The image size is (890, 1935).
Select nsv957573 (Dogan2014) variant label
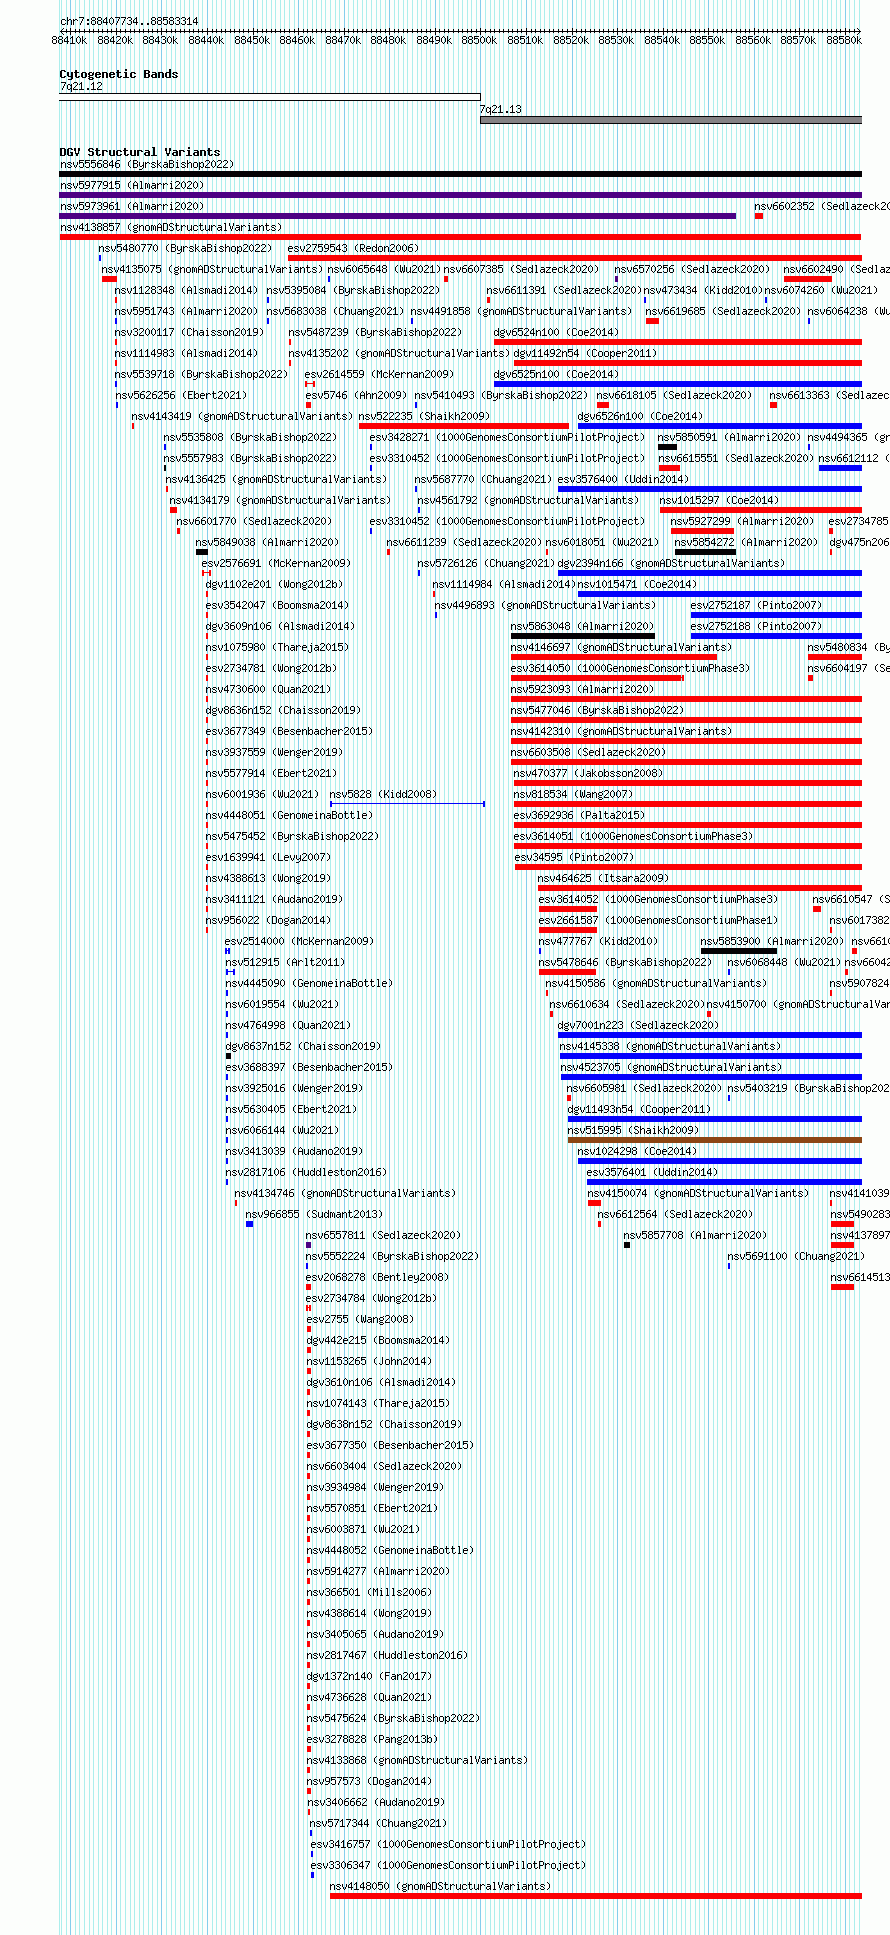coord(369,1781)
